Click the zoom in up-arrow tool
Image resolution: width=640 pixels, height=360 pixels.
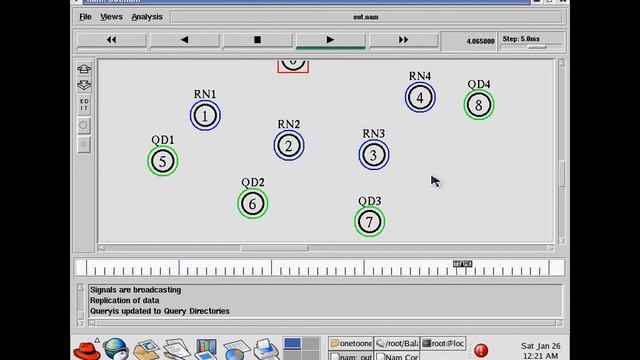click(84, 69)
